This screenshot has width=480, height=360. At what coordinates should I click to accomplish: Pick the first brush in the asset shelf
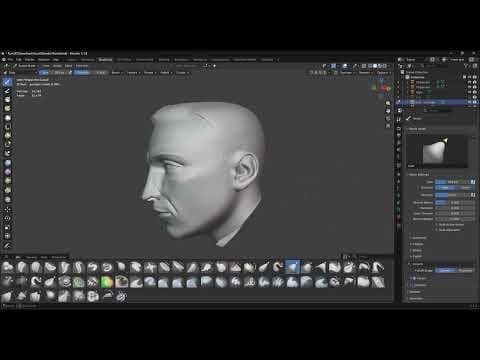click(7, 267)
